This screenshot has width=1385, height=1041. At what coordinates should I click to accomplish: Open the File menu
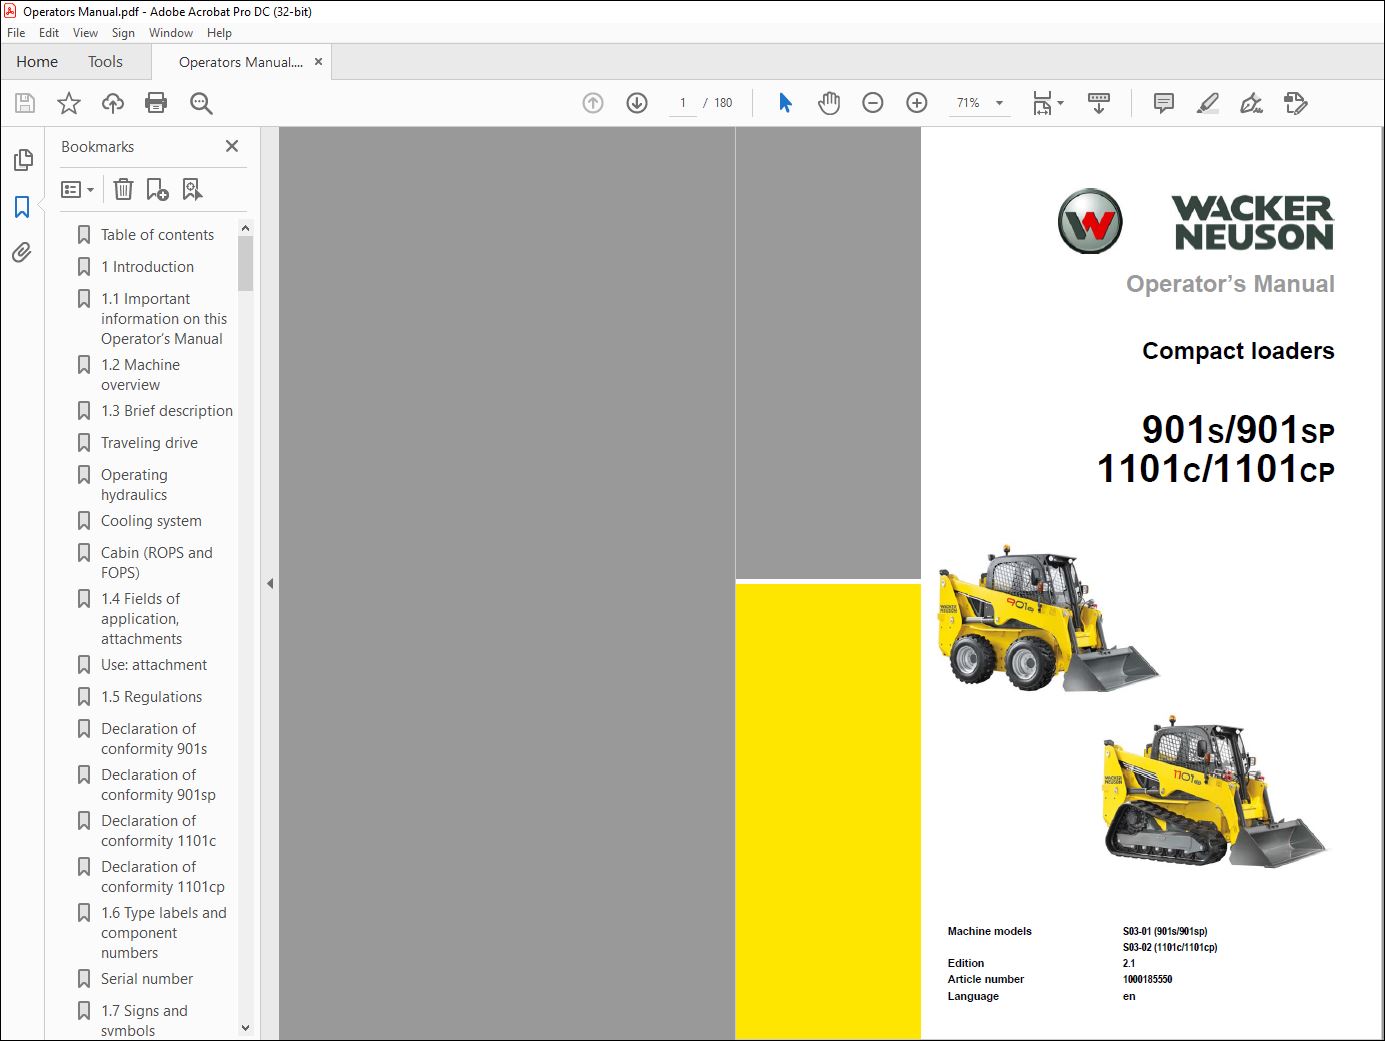[16, 33]
